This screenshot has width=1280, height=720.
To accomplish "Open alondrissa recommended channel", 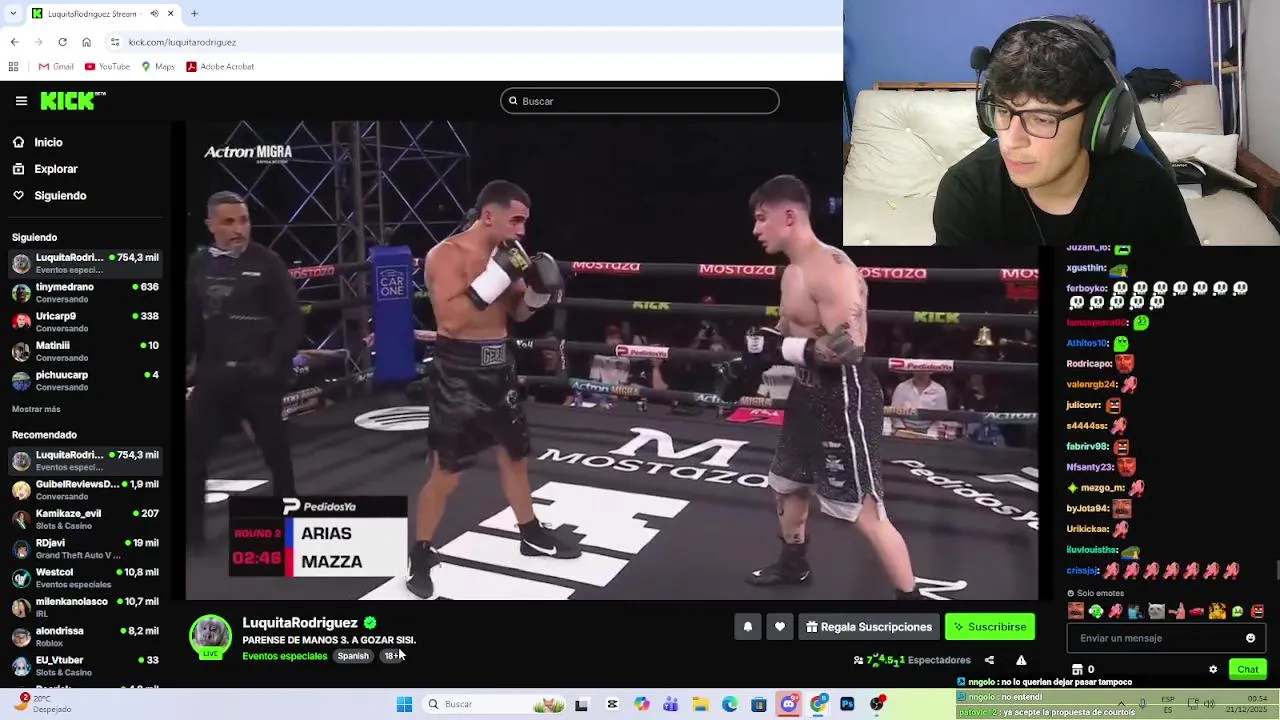I will [x=86, y=637].
